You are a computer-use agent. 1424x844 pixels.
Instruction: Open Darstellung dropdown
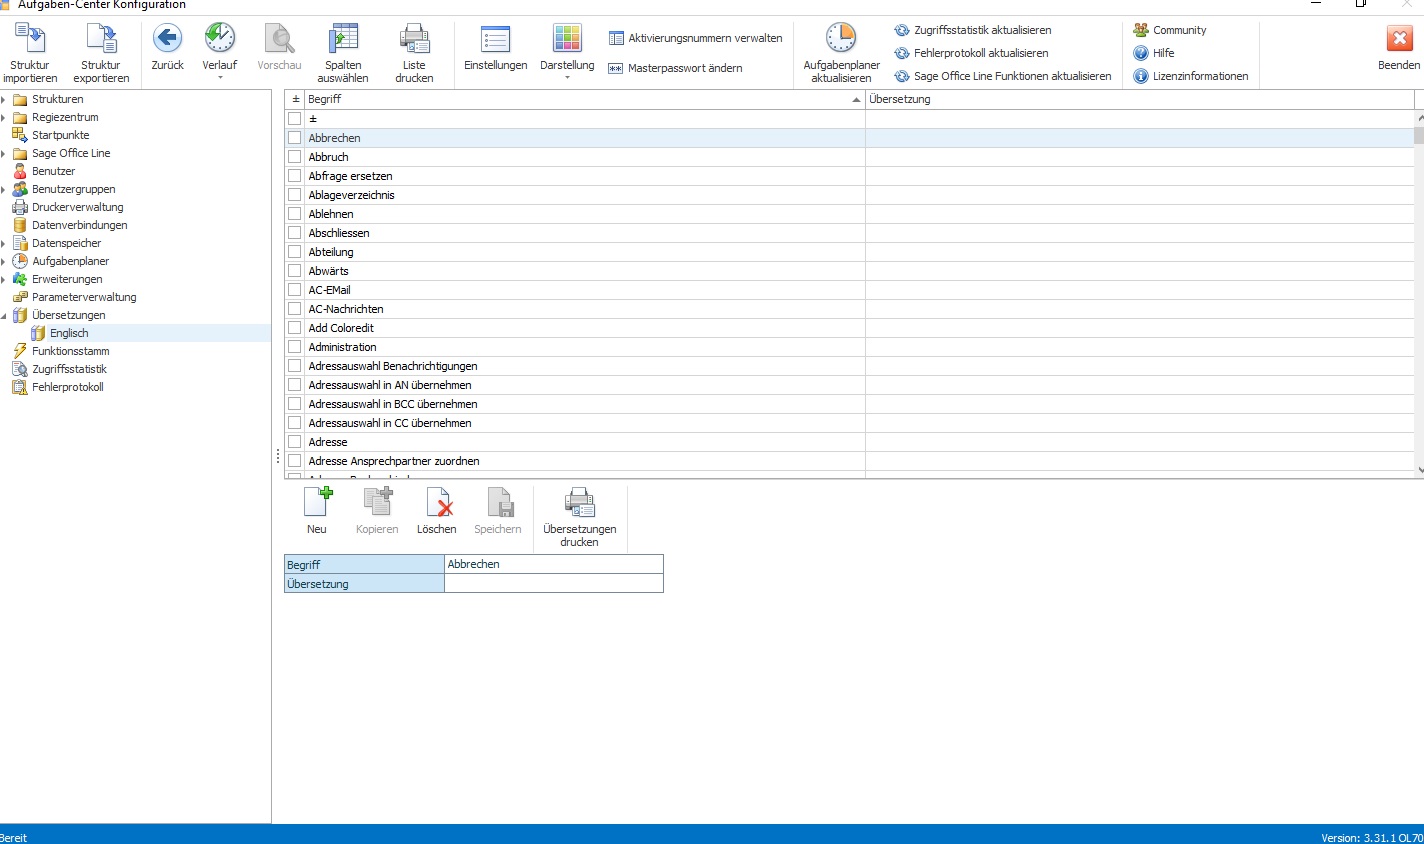[x=567, y=77]
